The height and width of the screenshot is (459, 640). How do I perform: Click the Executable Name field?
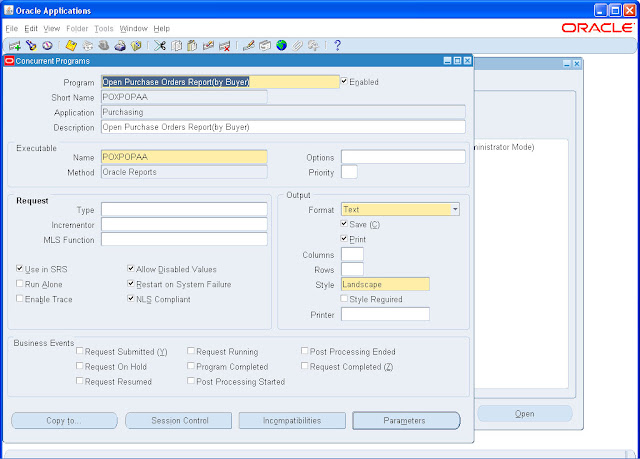click(x=184, y=157)
